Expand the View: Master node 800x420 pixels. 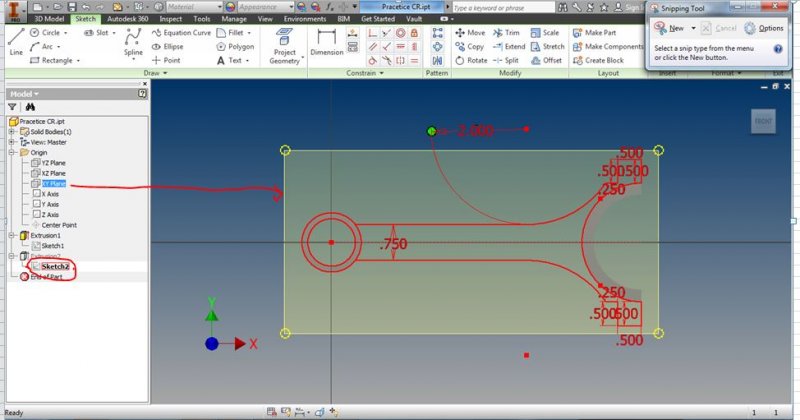point(11,142)
